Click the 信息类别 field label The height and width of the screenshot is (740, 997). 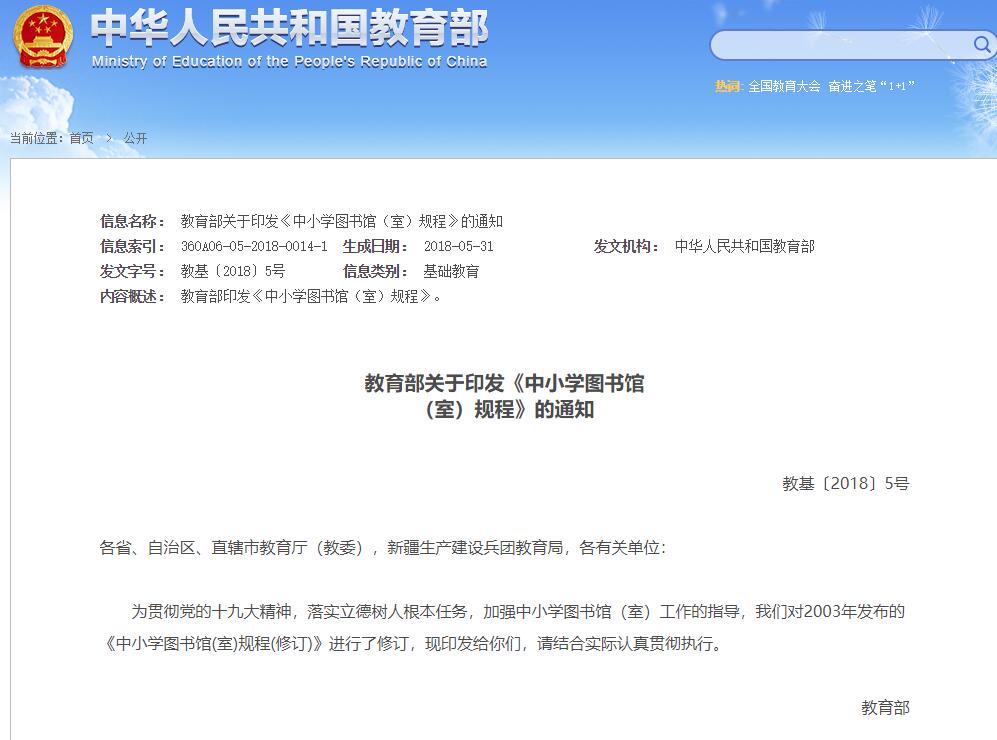[x=375, y=271]
